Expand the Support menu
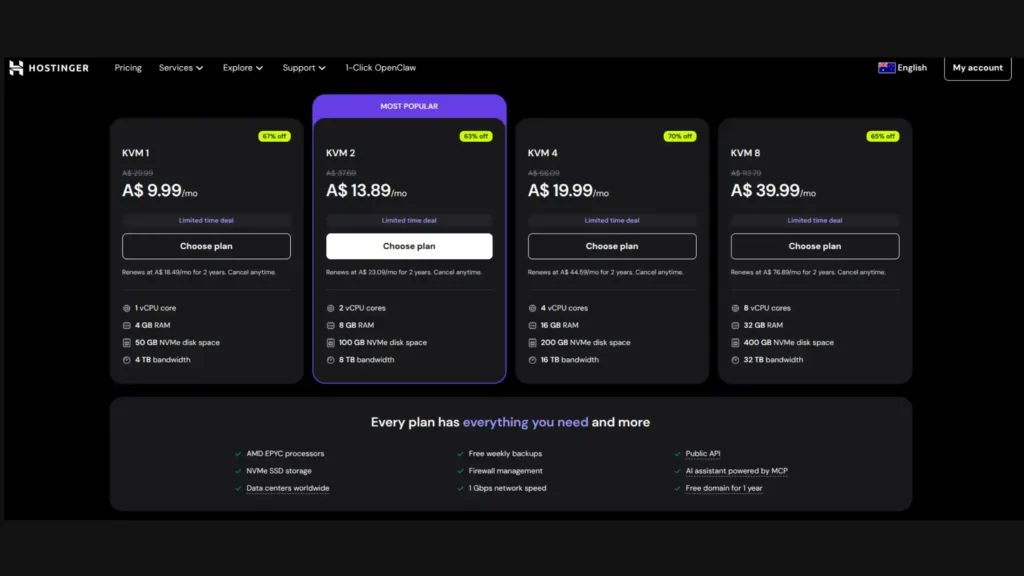1024x576 pixels. point(304,68)
